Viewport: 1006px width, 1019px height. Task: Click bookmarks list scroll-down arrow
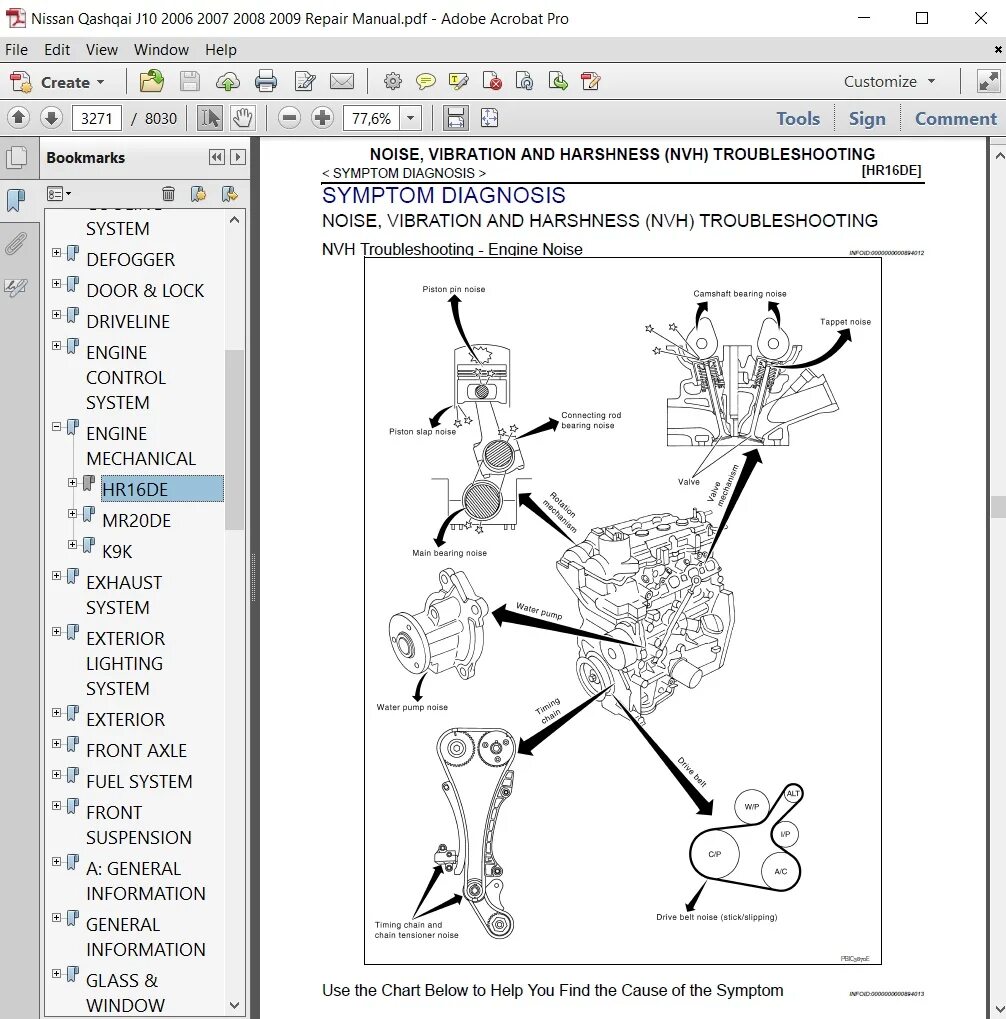point(235,1005)
